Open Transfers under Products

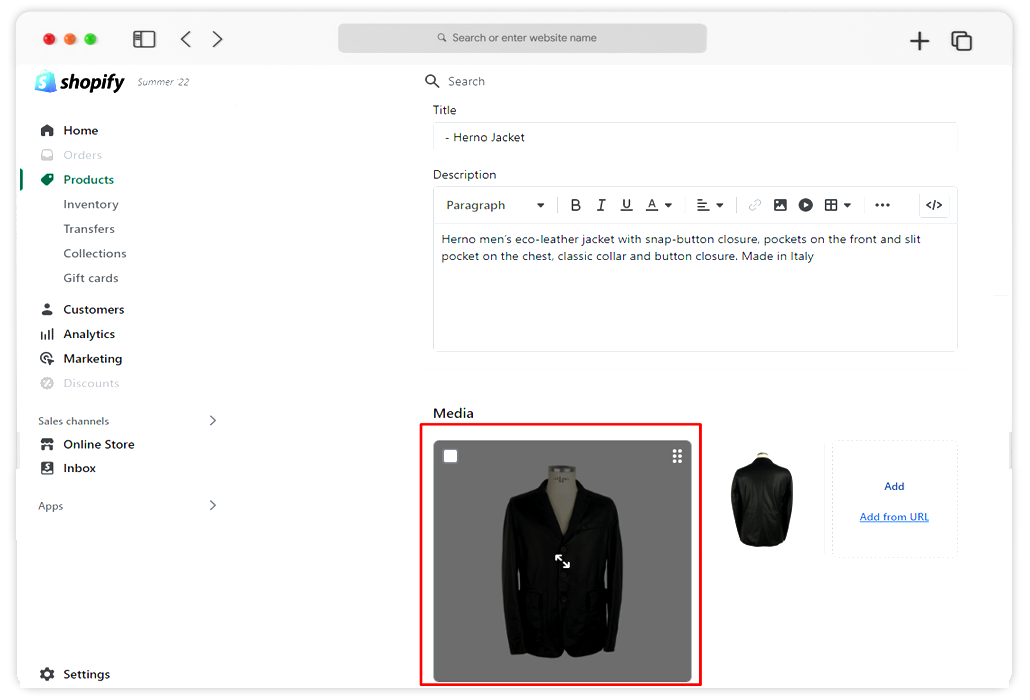89,229
